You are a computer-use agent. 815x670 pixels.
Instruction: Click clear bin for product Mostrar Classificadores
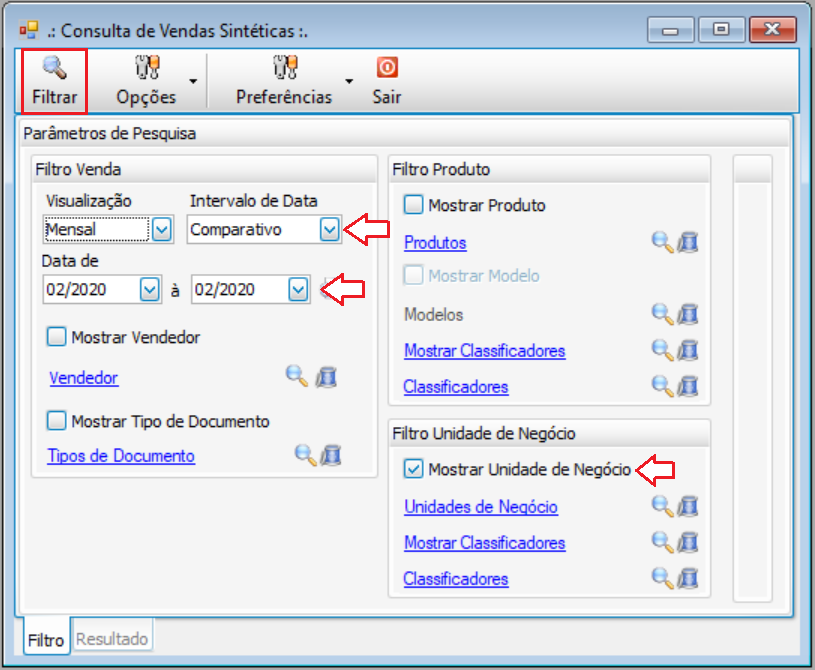[688, 351]
